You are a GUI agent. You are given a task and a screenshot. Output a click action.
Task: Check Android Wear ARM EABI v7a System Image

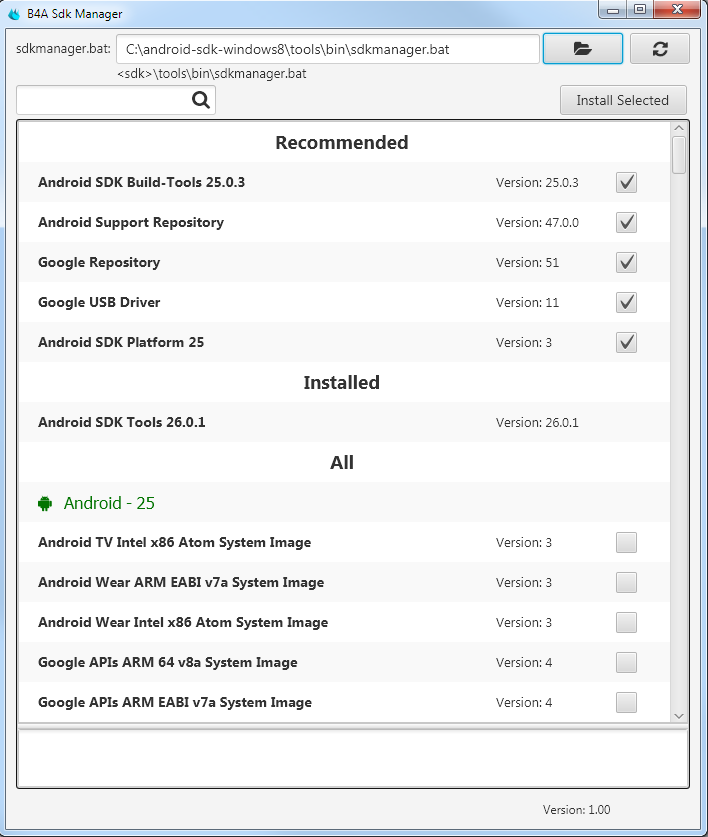pyautogui.click(x=626, y=582)
